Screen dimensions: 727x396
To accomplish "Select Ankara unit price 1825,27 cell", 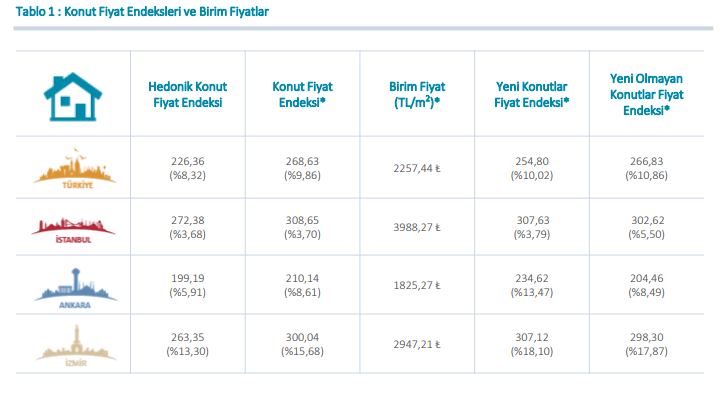I will pyautogui.click(x=417, y=285).
